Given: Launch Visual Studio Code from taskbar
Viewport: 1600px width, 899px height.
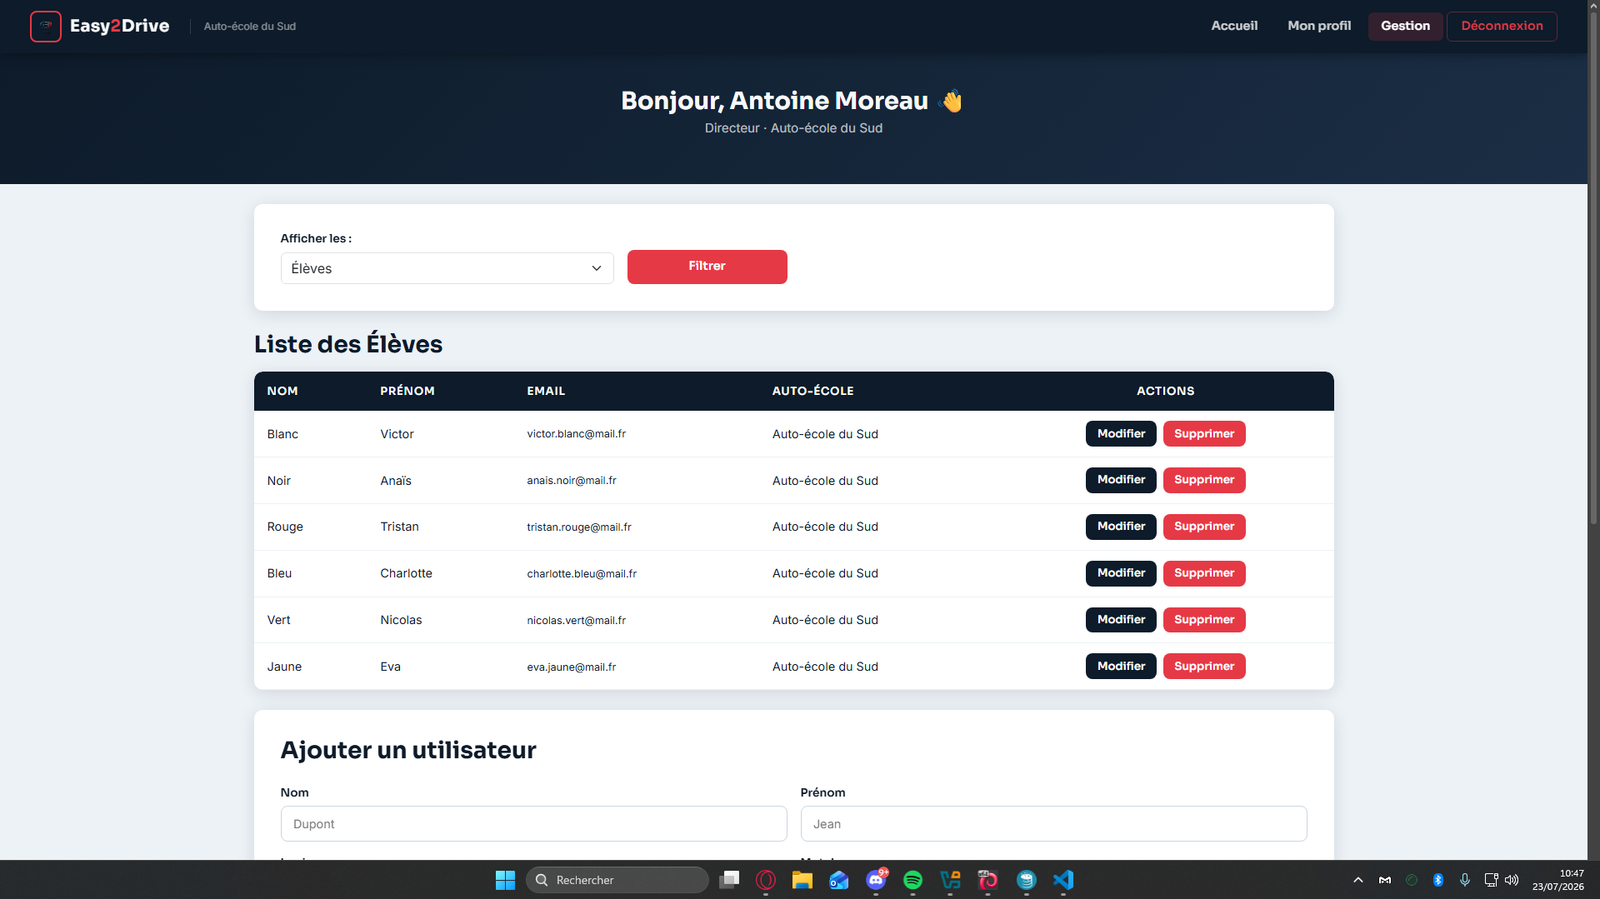Looking at the screenshot, I should point(1063,880).
